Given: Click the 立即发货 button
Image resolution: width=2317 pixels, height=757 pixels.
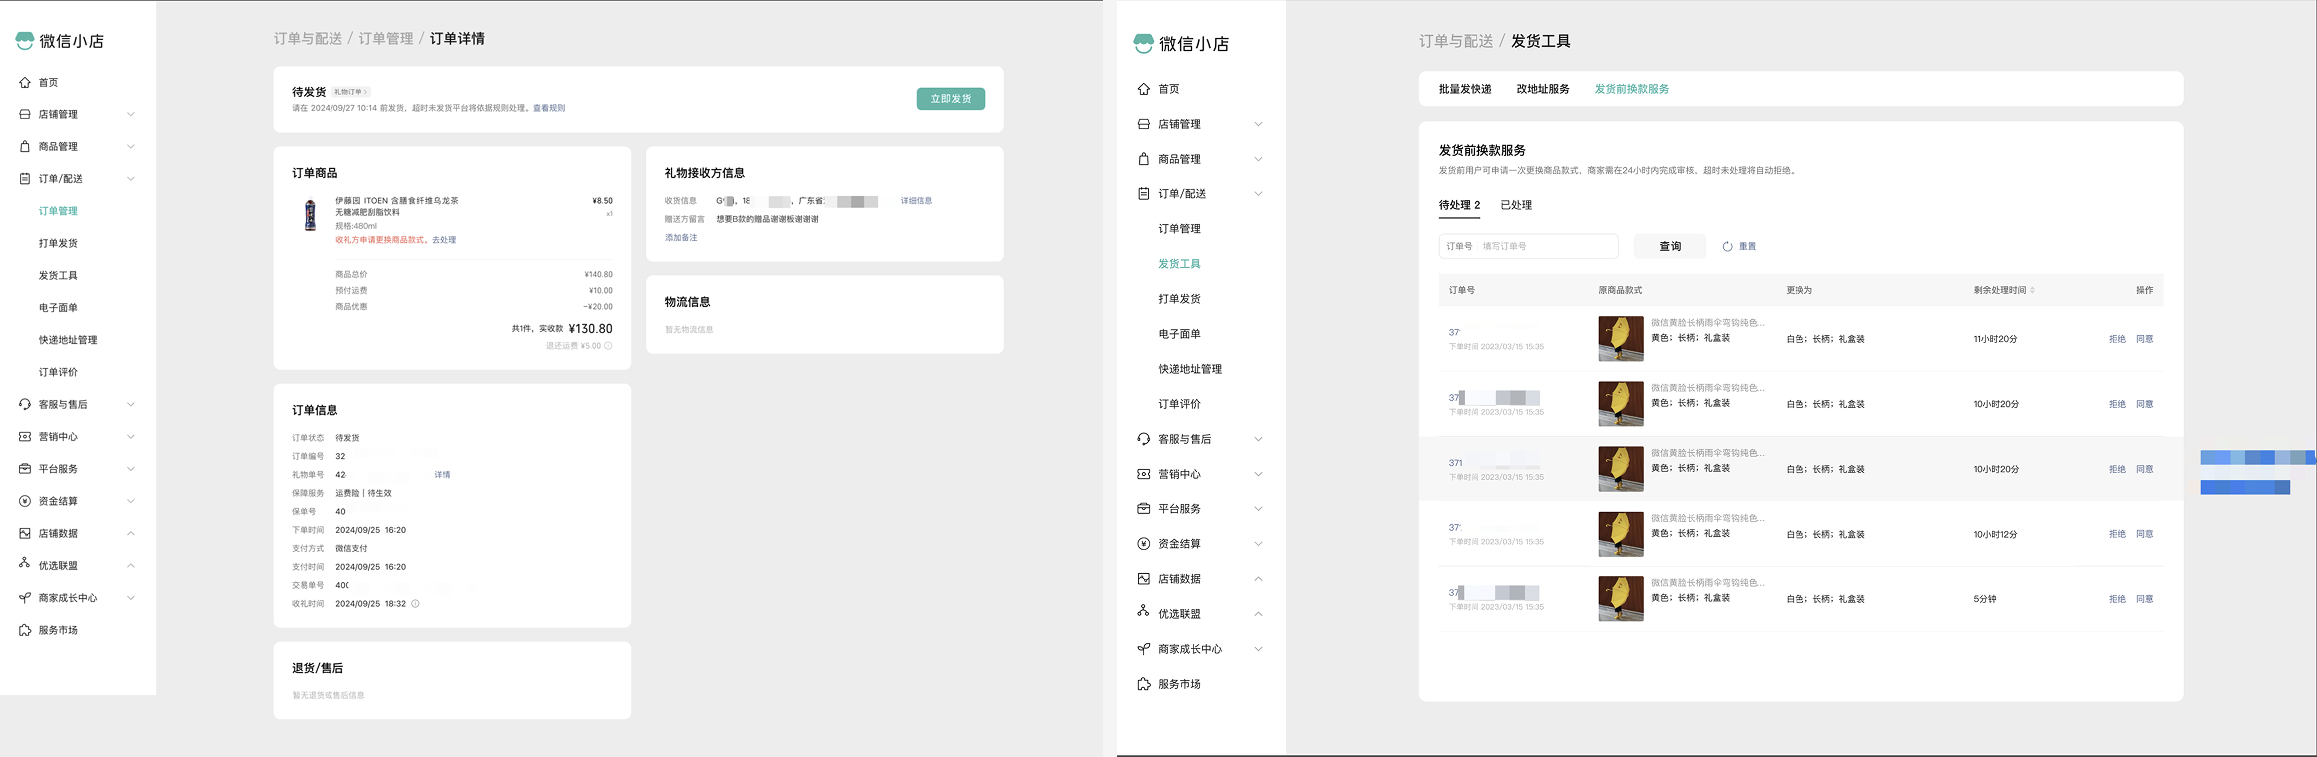Looking at the screenshot, I should click(950, 99).
